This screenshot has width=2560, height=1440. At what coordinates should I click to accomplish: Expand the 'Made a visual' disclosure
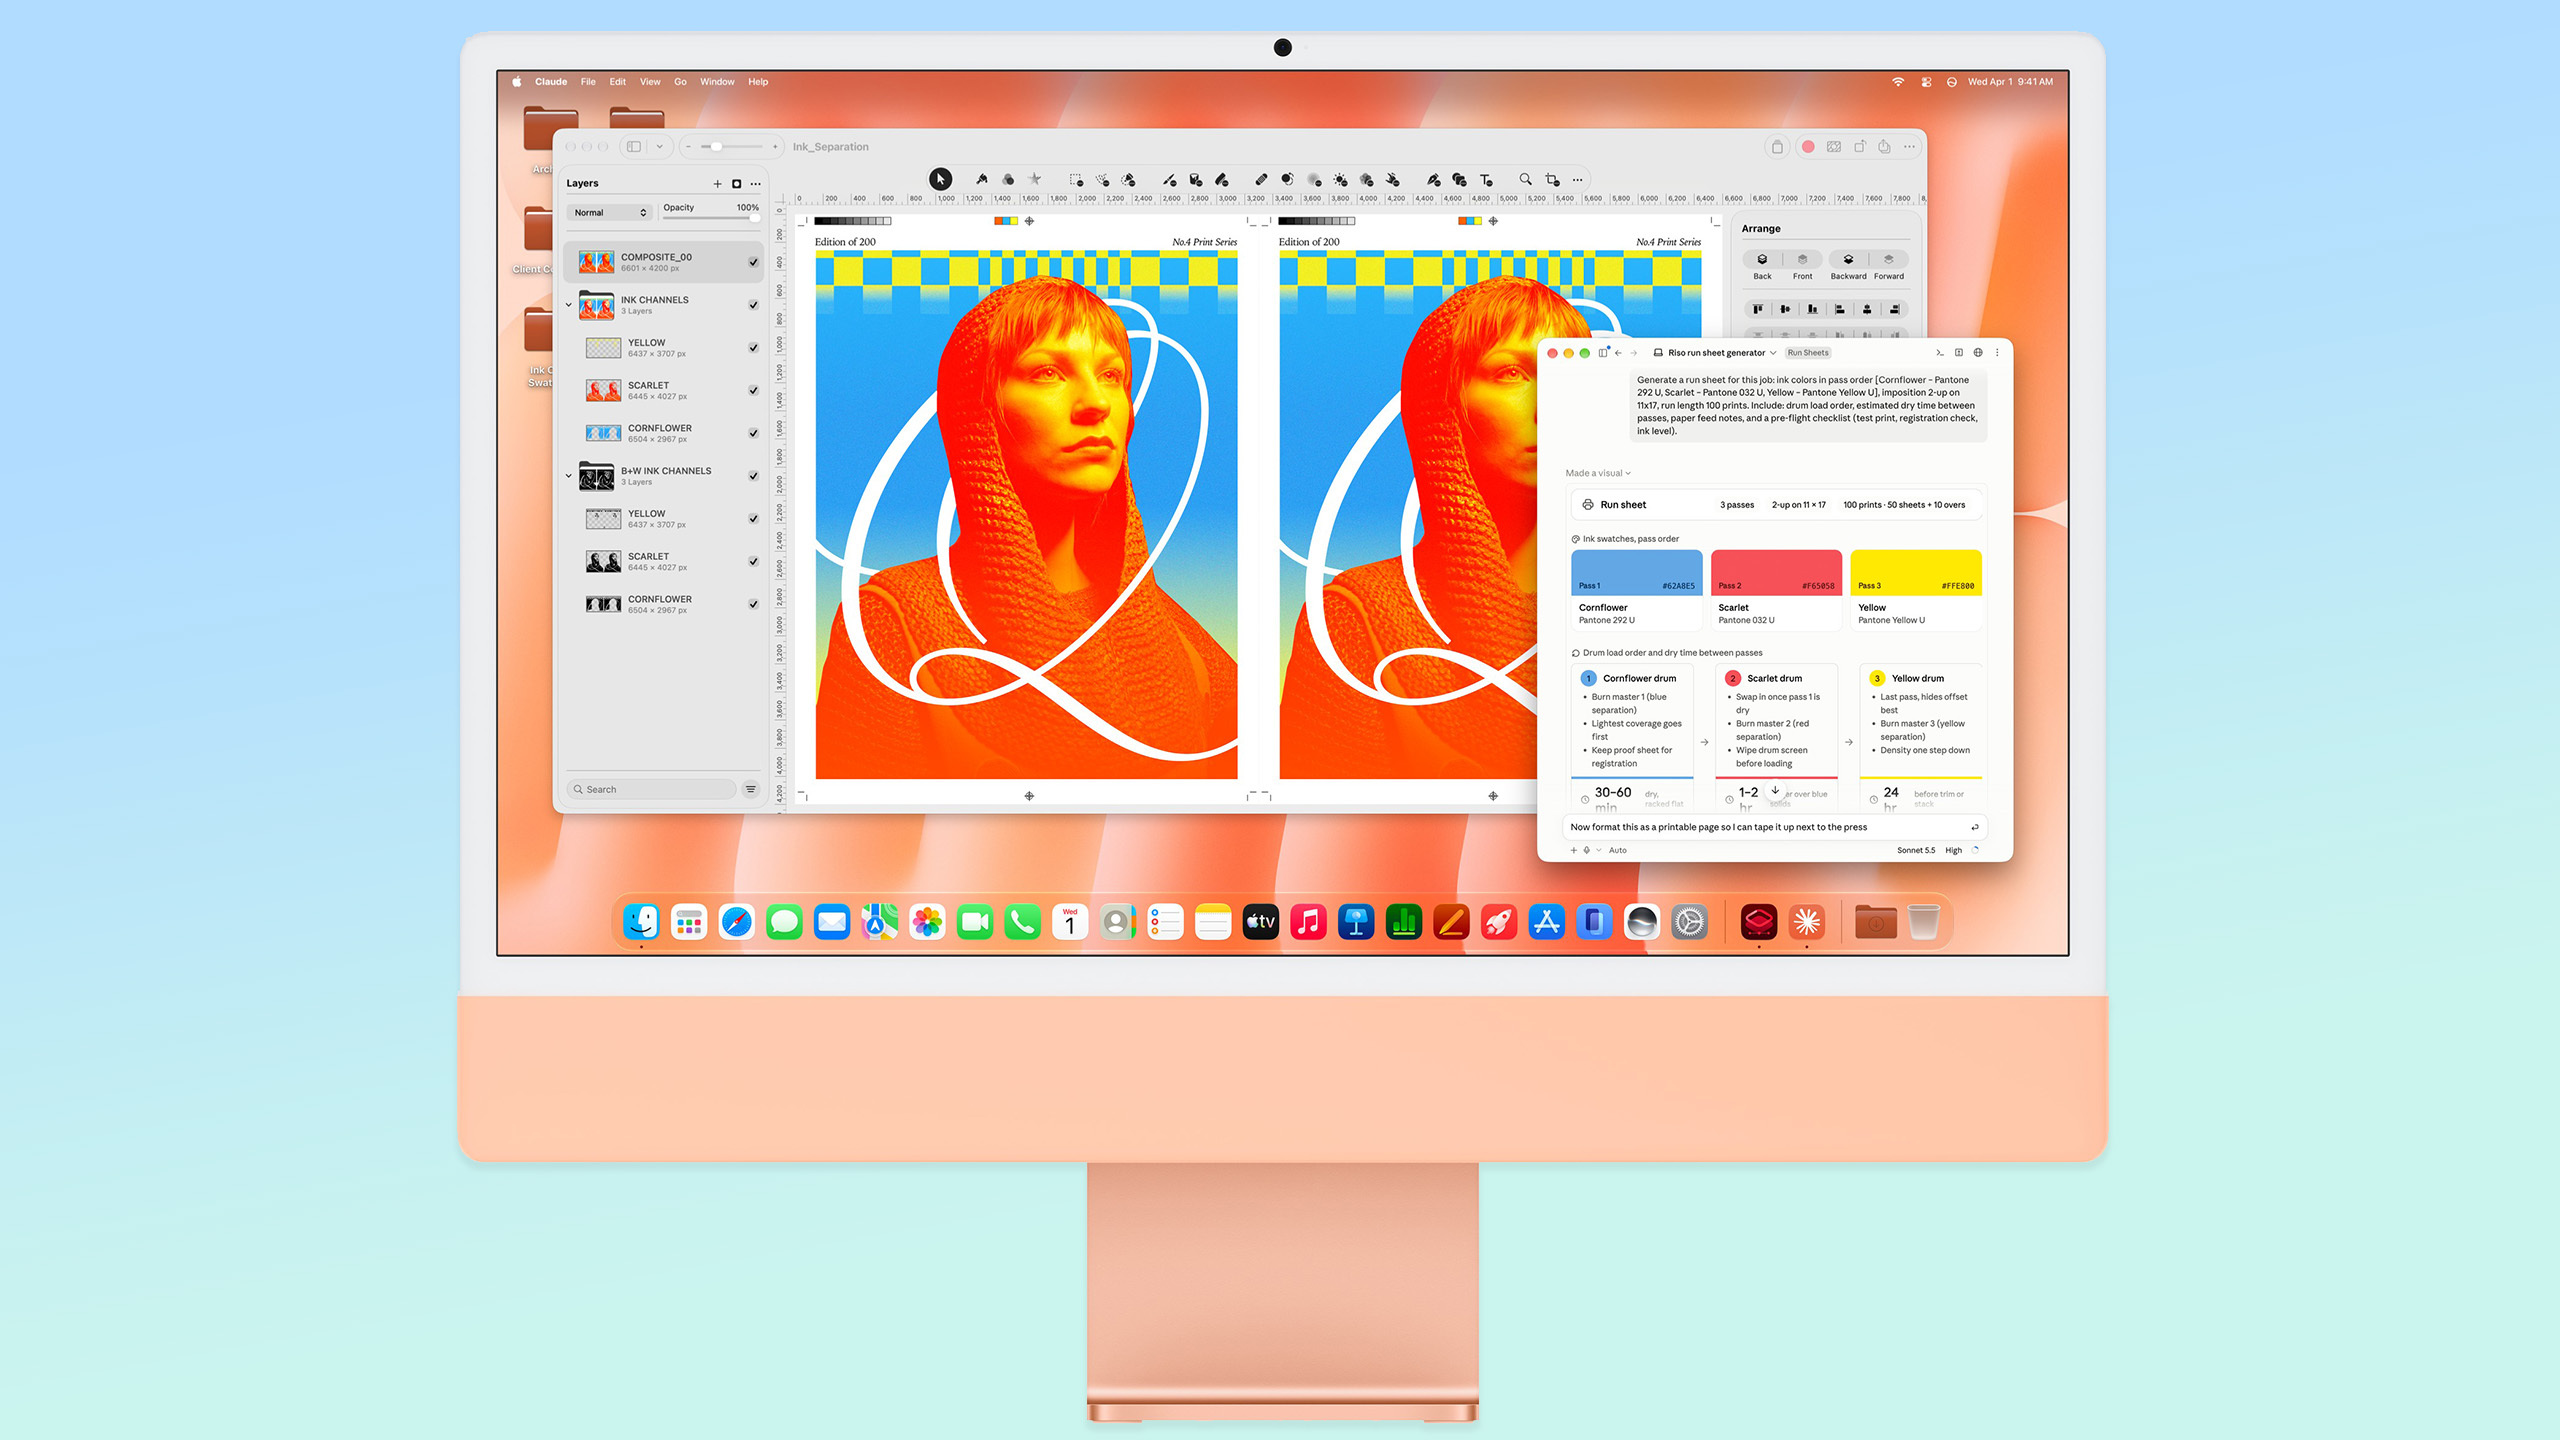[x=1598, y=473]
